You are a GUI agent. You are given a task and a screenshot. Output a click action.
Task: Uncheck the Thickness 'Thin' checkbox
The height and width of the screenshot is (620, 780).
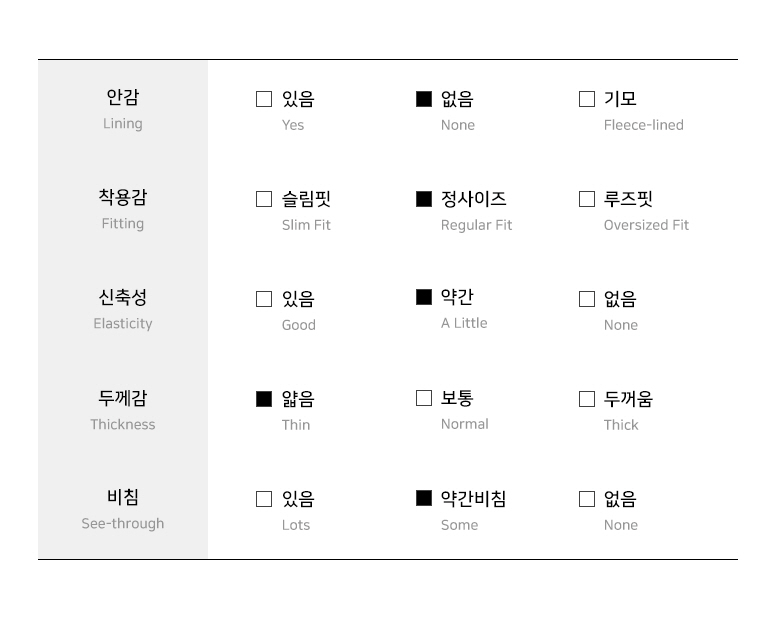264,399
